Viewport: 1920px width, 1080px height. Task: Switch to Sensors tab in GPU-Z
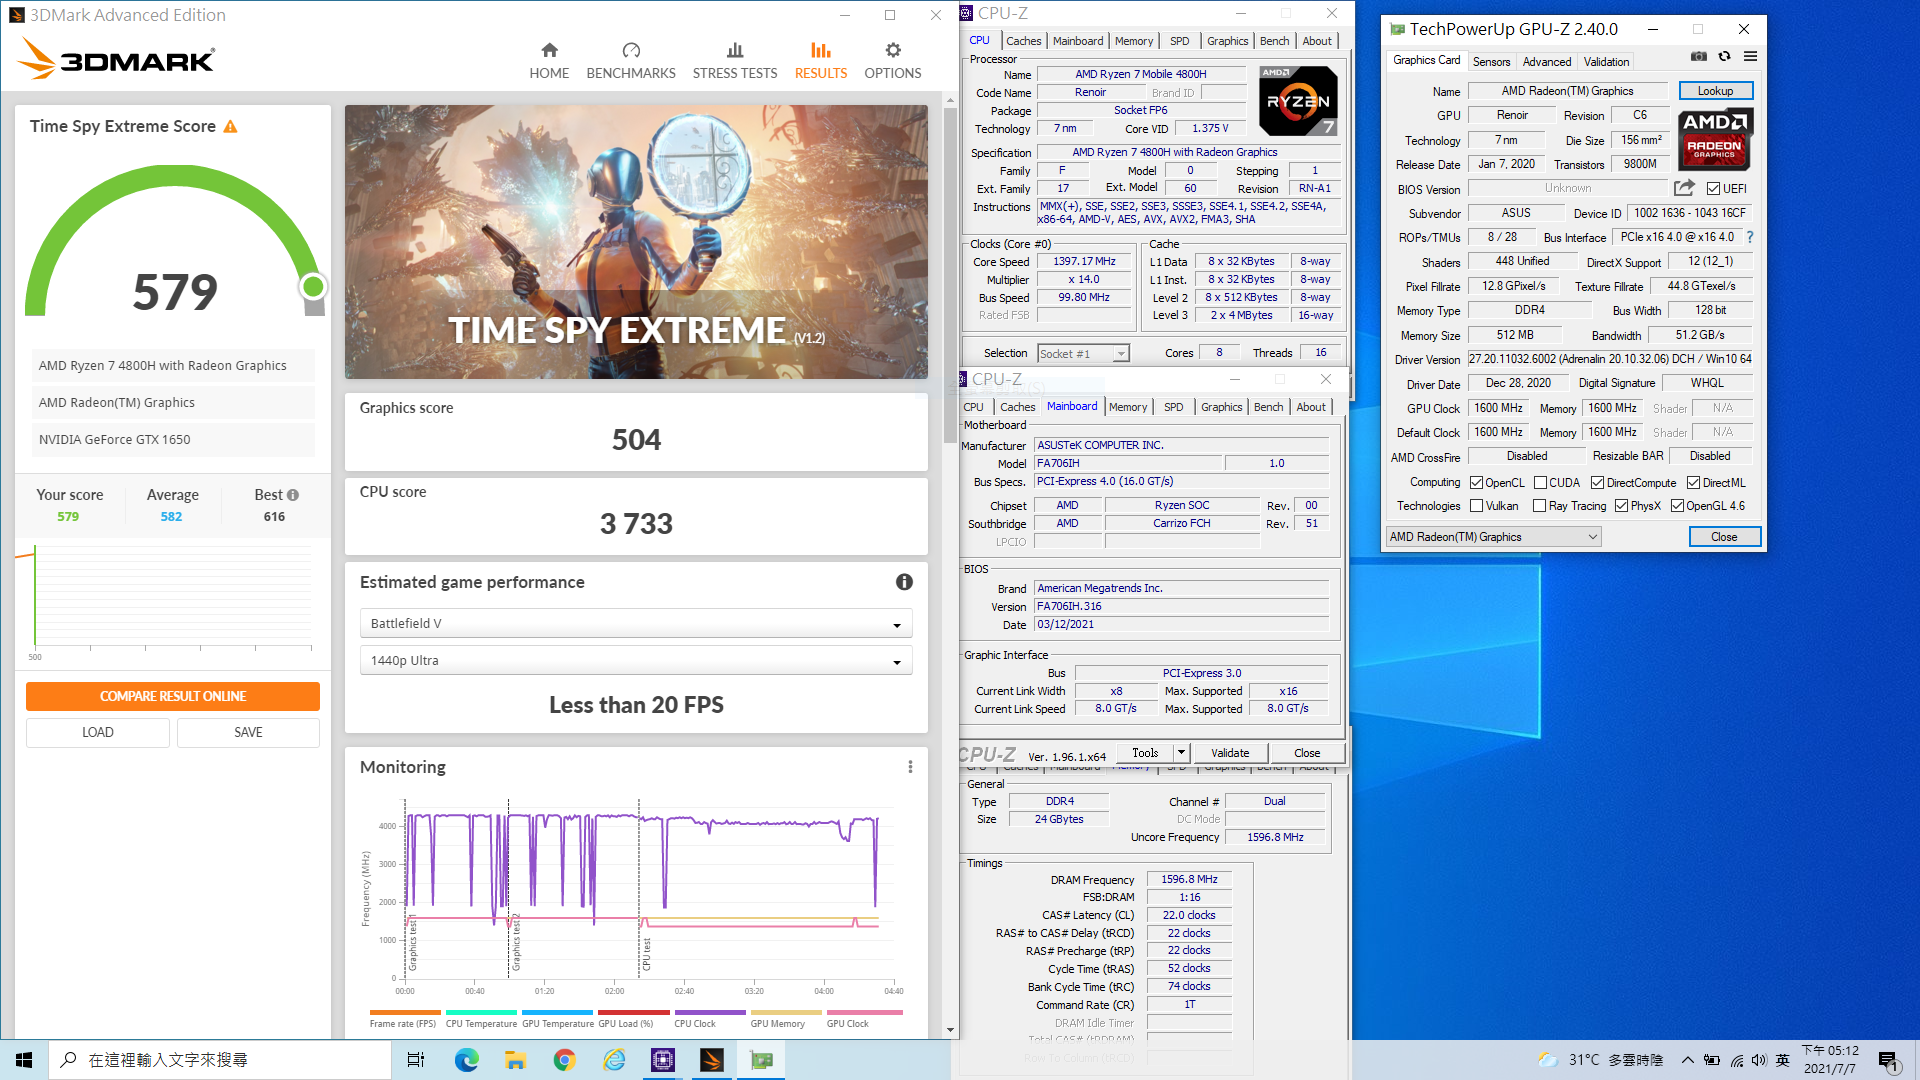click(1491, 62)
